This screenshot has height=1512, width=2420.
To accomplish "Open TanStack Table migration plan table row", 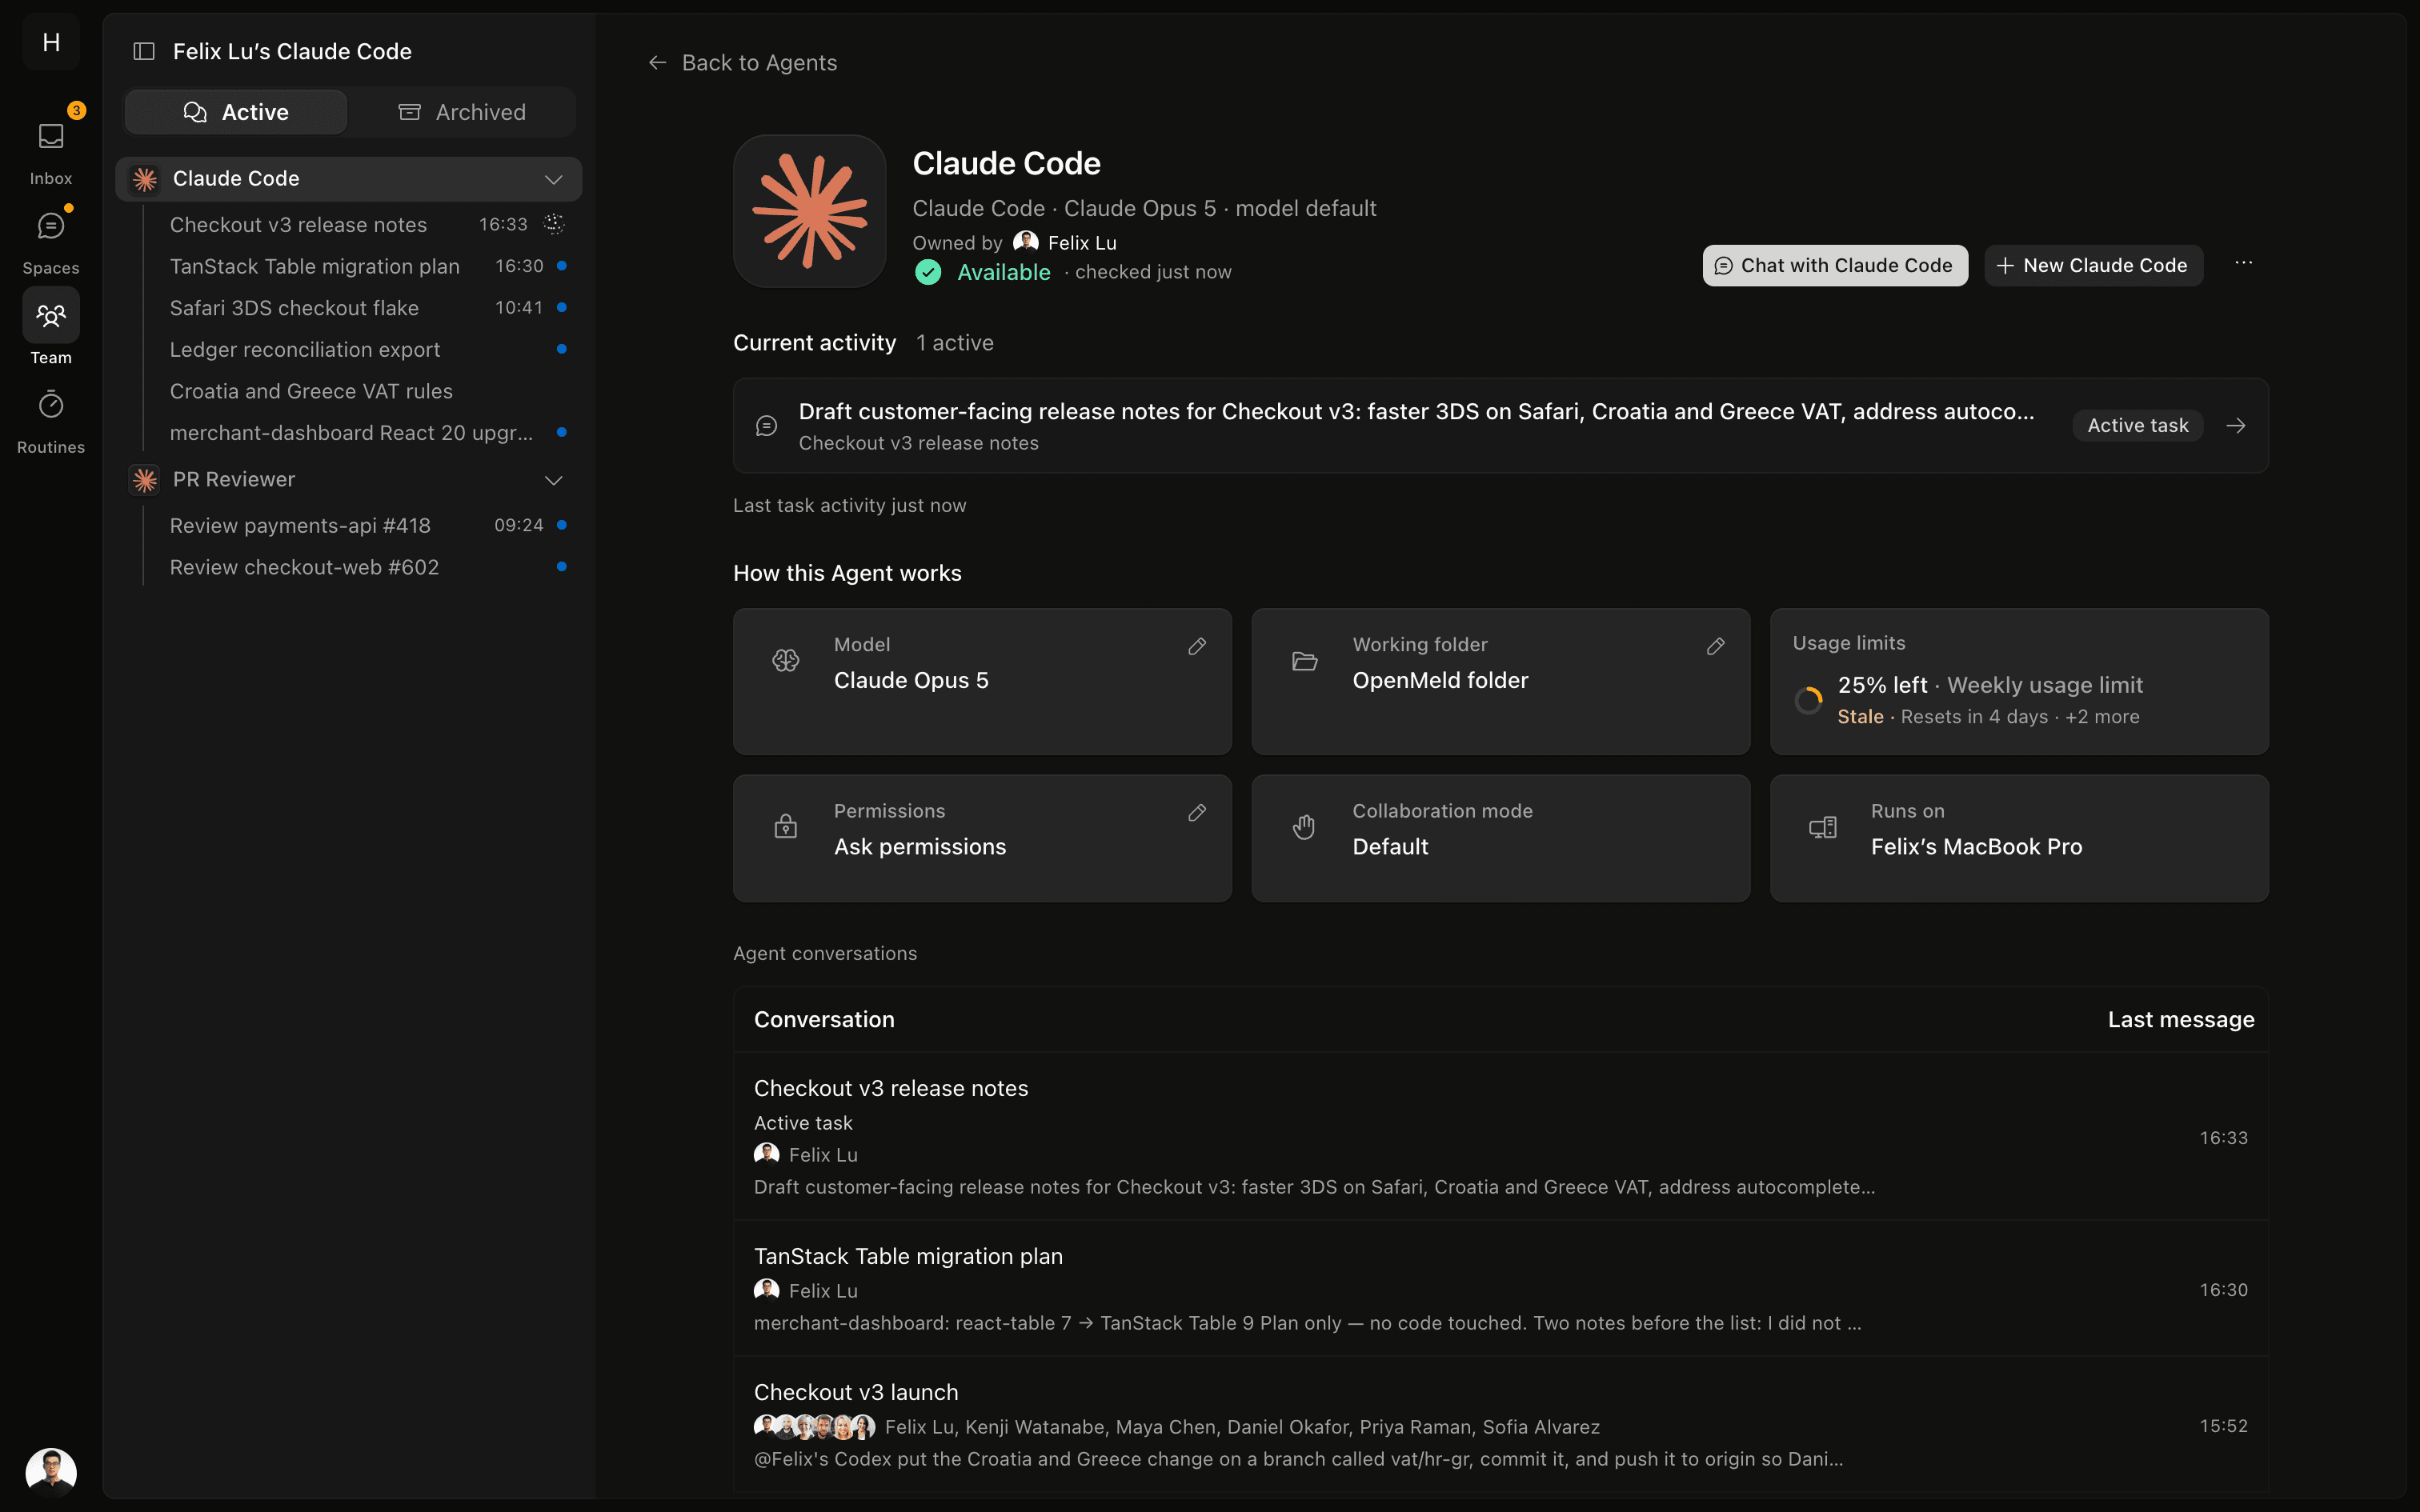I will click(x=1500, y=1289).
